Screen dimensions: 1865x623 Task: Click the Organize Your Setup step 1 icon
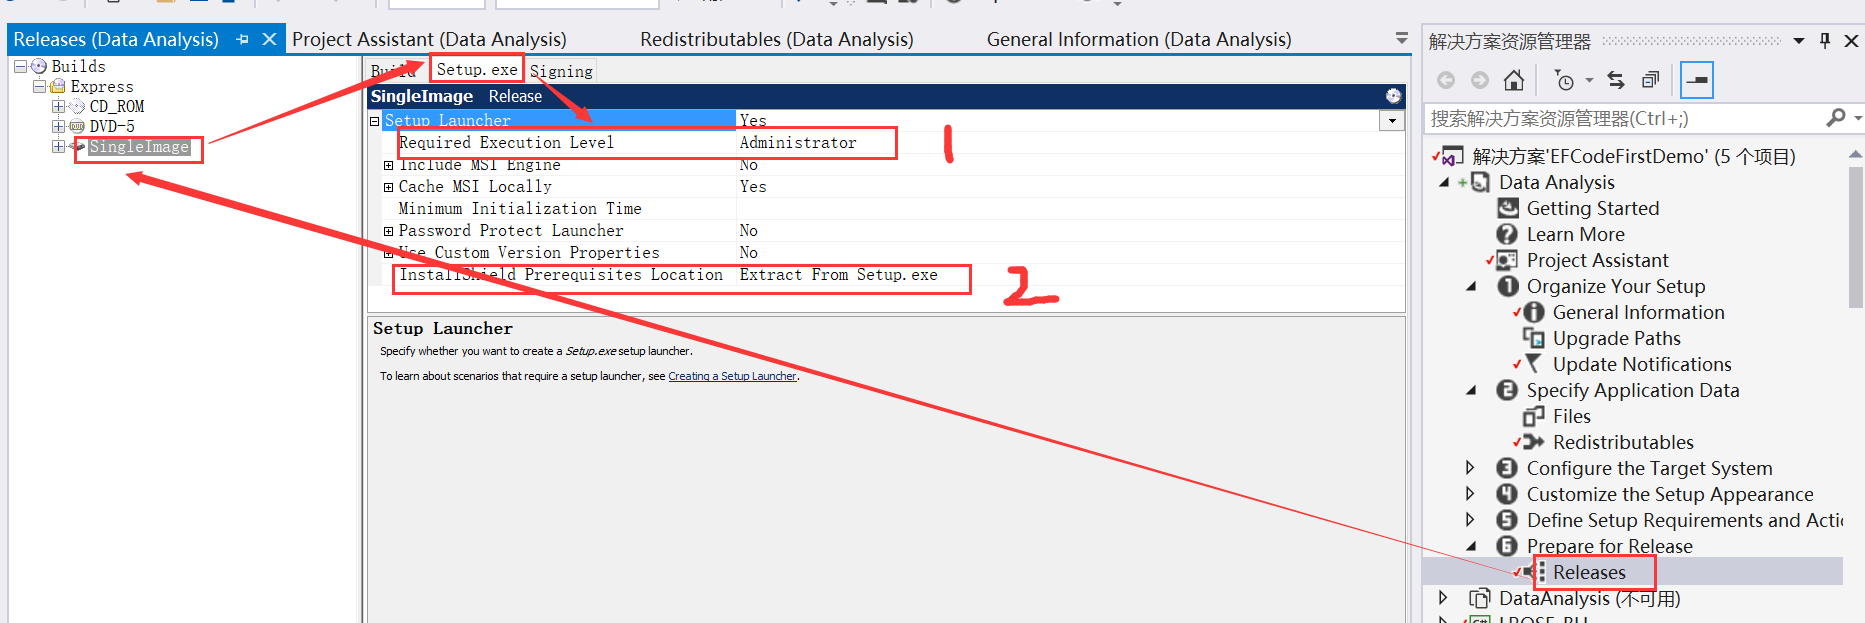1507,286
